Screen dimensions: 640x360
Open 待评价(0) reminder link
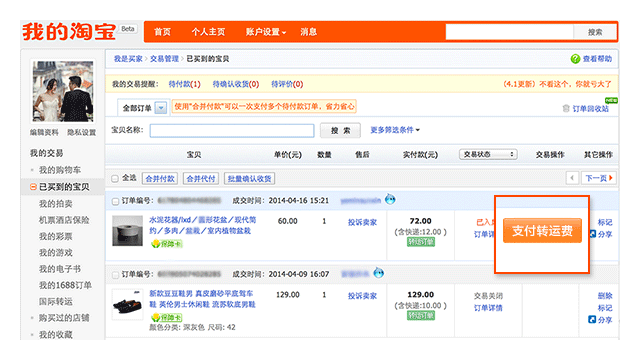[x=287, y=84]
